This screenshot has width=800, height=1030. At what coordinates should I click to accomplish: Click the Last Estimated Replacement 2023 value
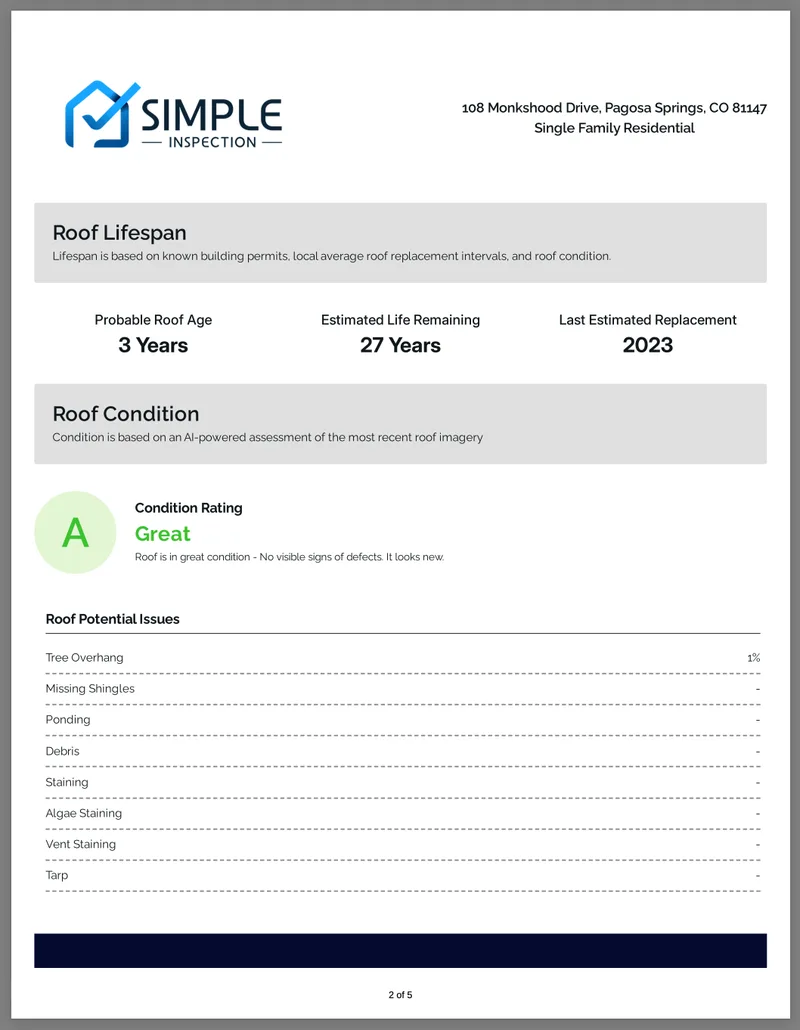pyautogui.click(x=647, y=345)
